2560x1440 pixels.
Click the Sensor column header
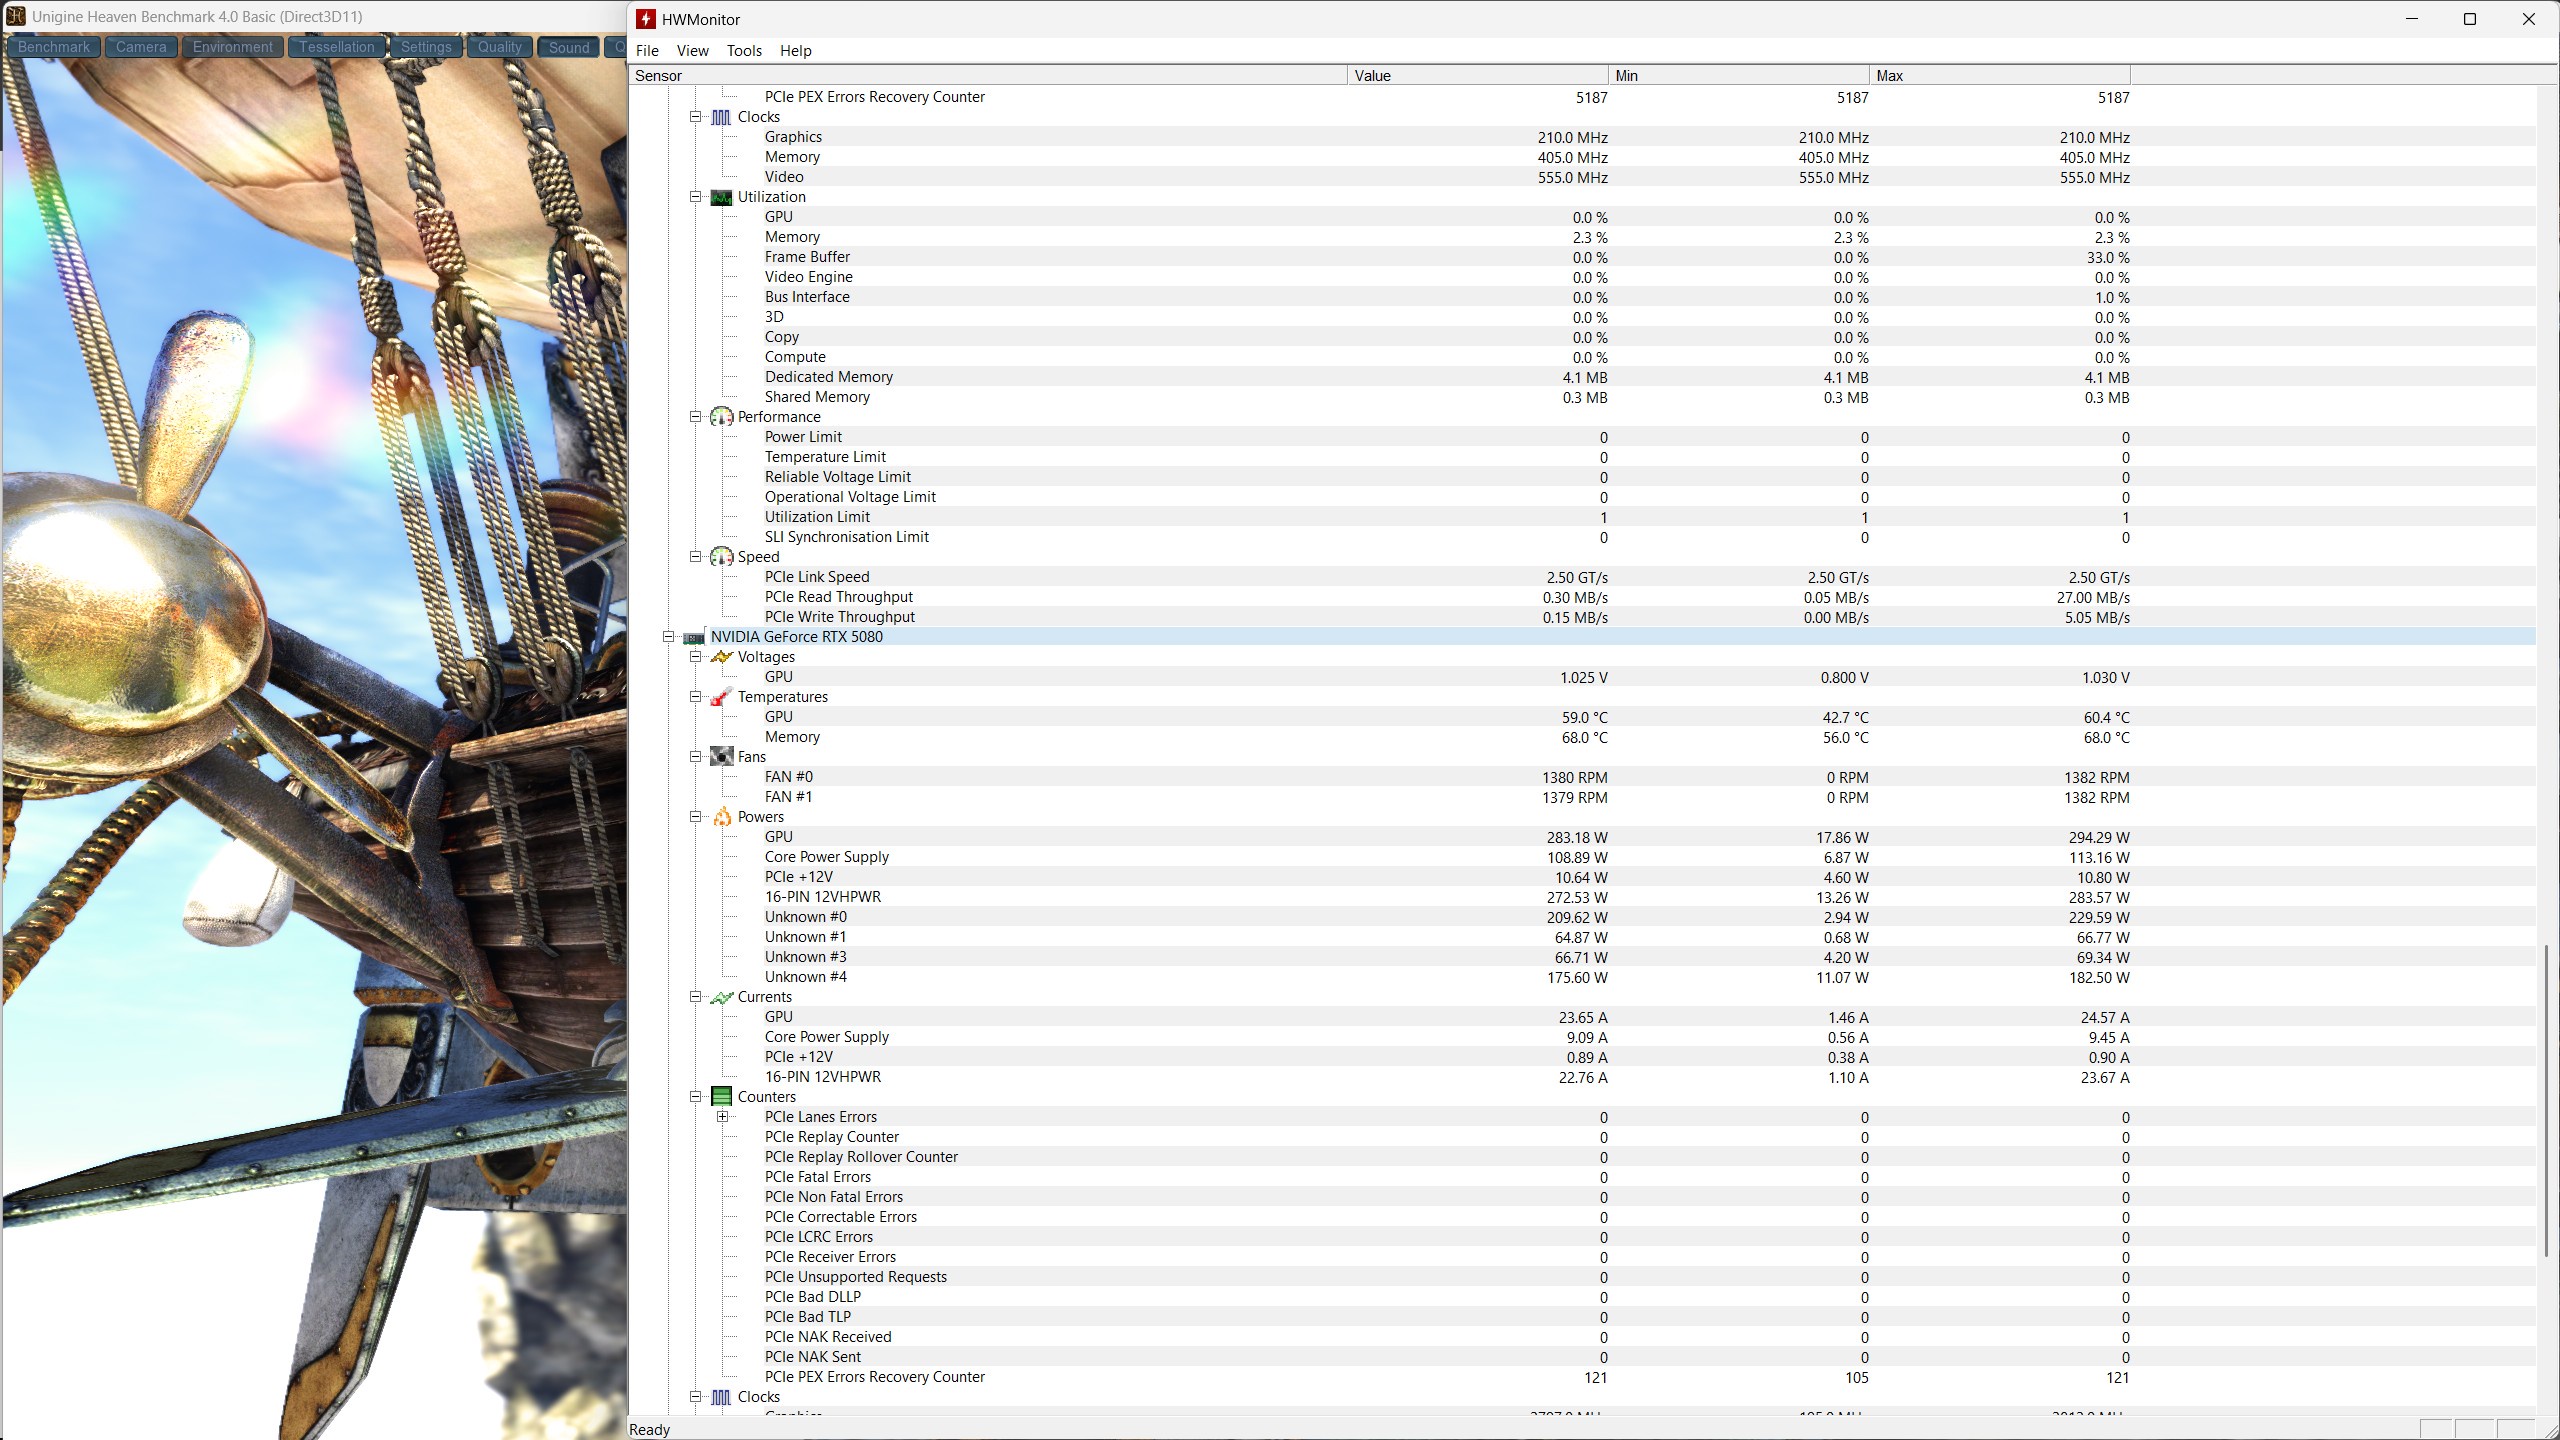coord(988,76)
